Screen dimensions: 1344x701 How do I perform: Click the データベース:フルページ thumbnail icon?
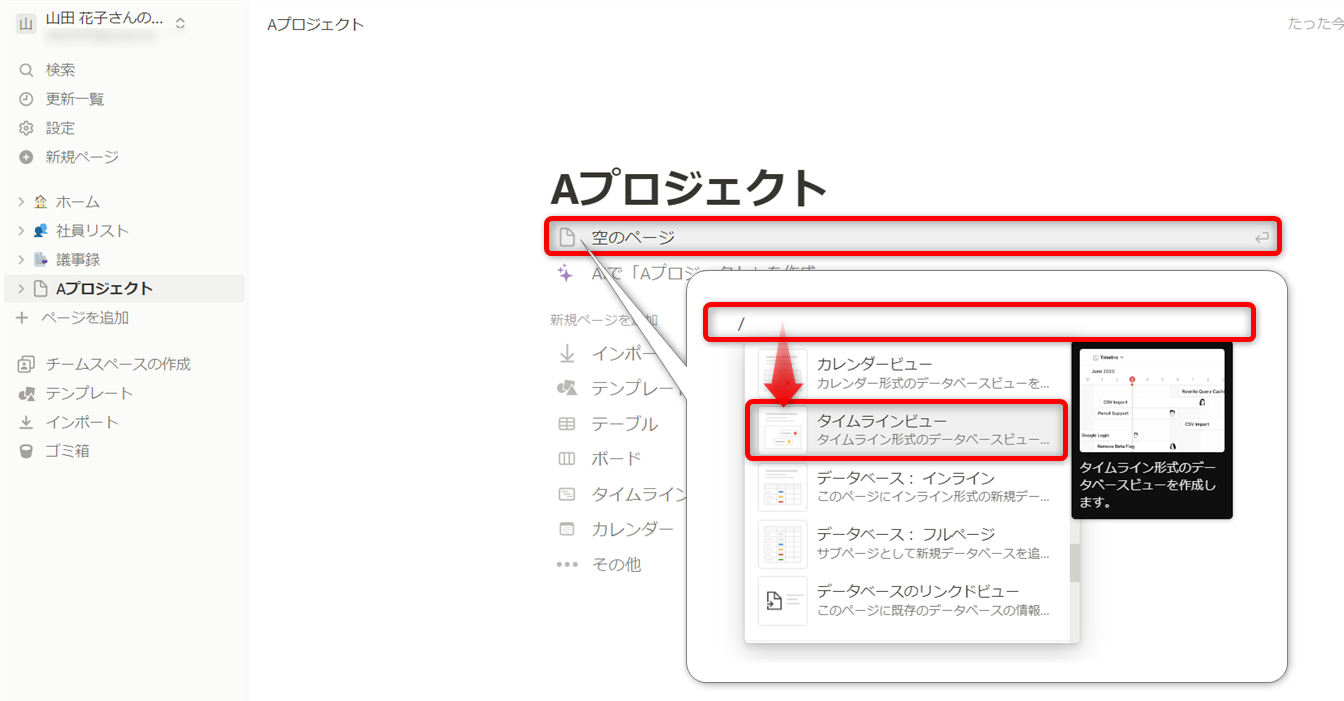pyautogui.click(x=783, y=544)
